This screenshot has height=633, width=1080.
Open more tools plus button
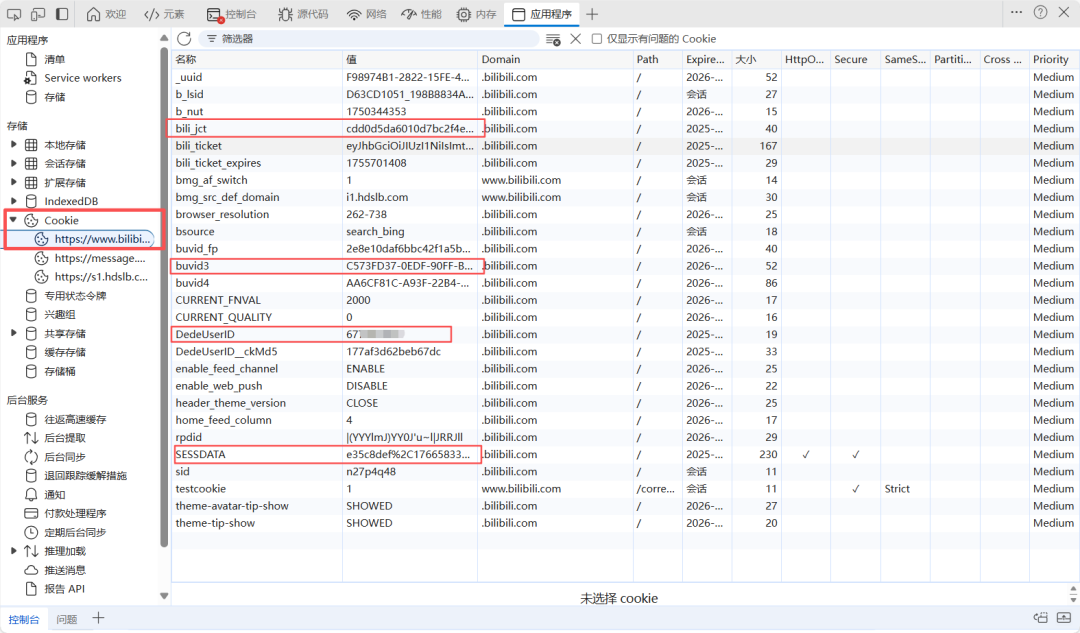[592, 14]
